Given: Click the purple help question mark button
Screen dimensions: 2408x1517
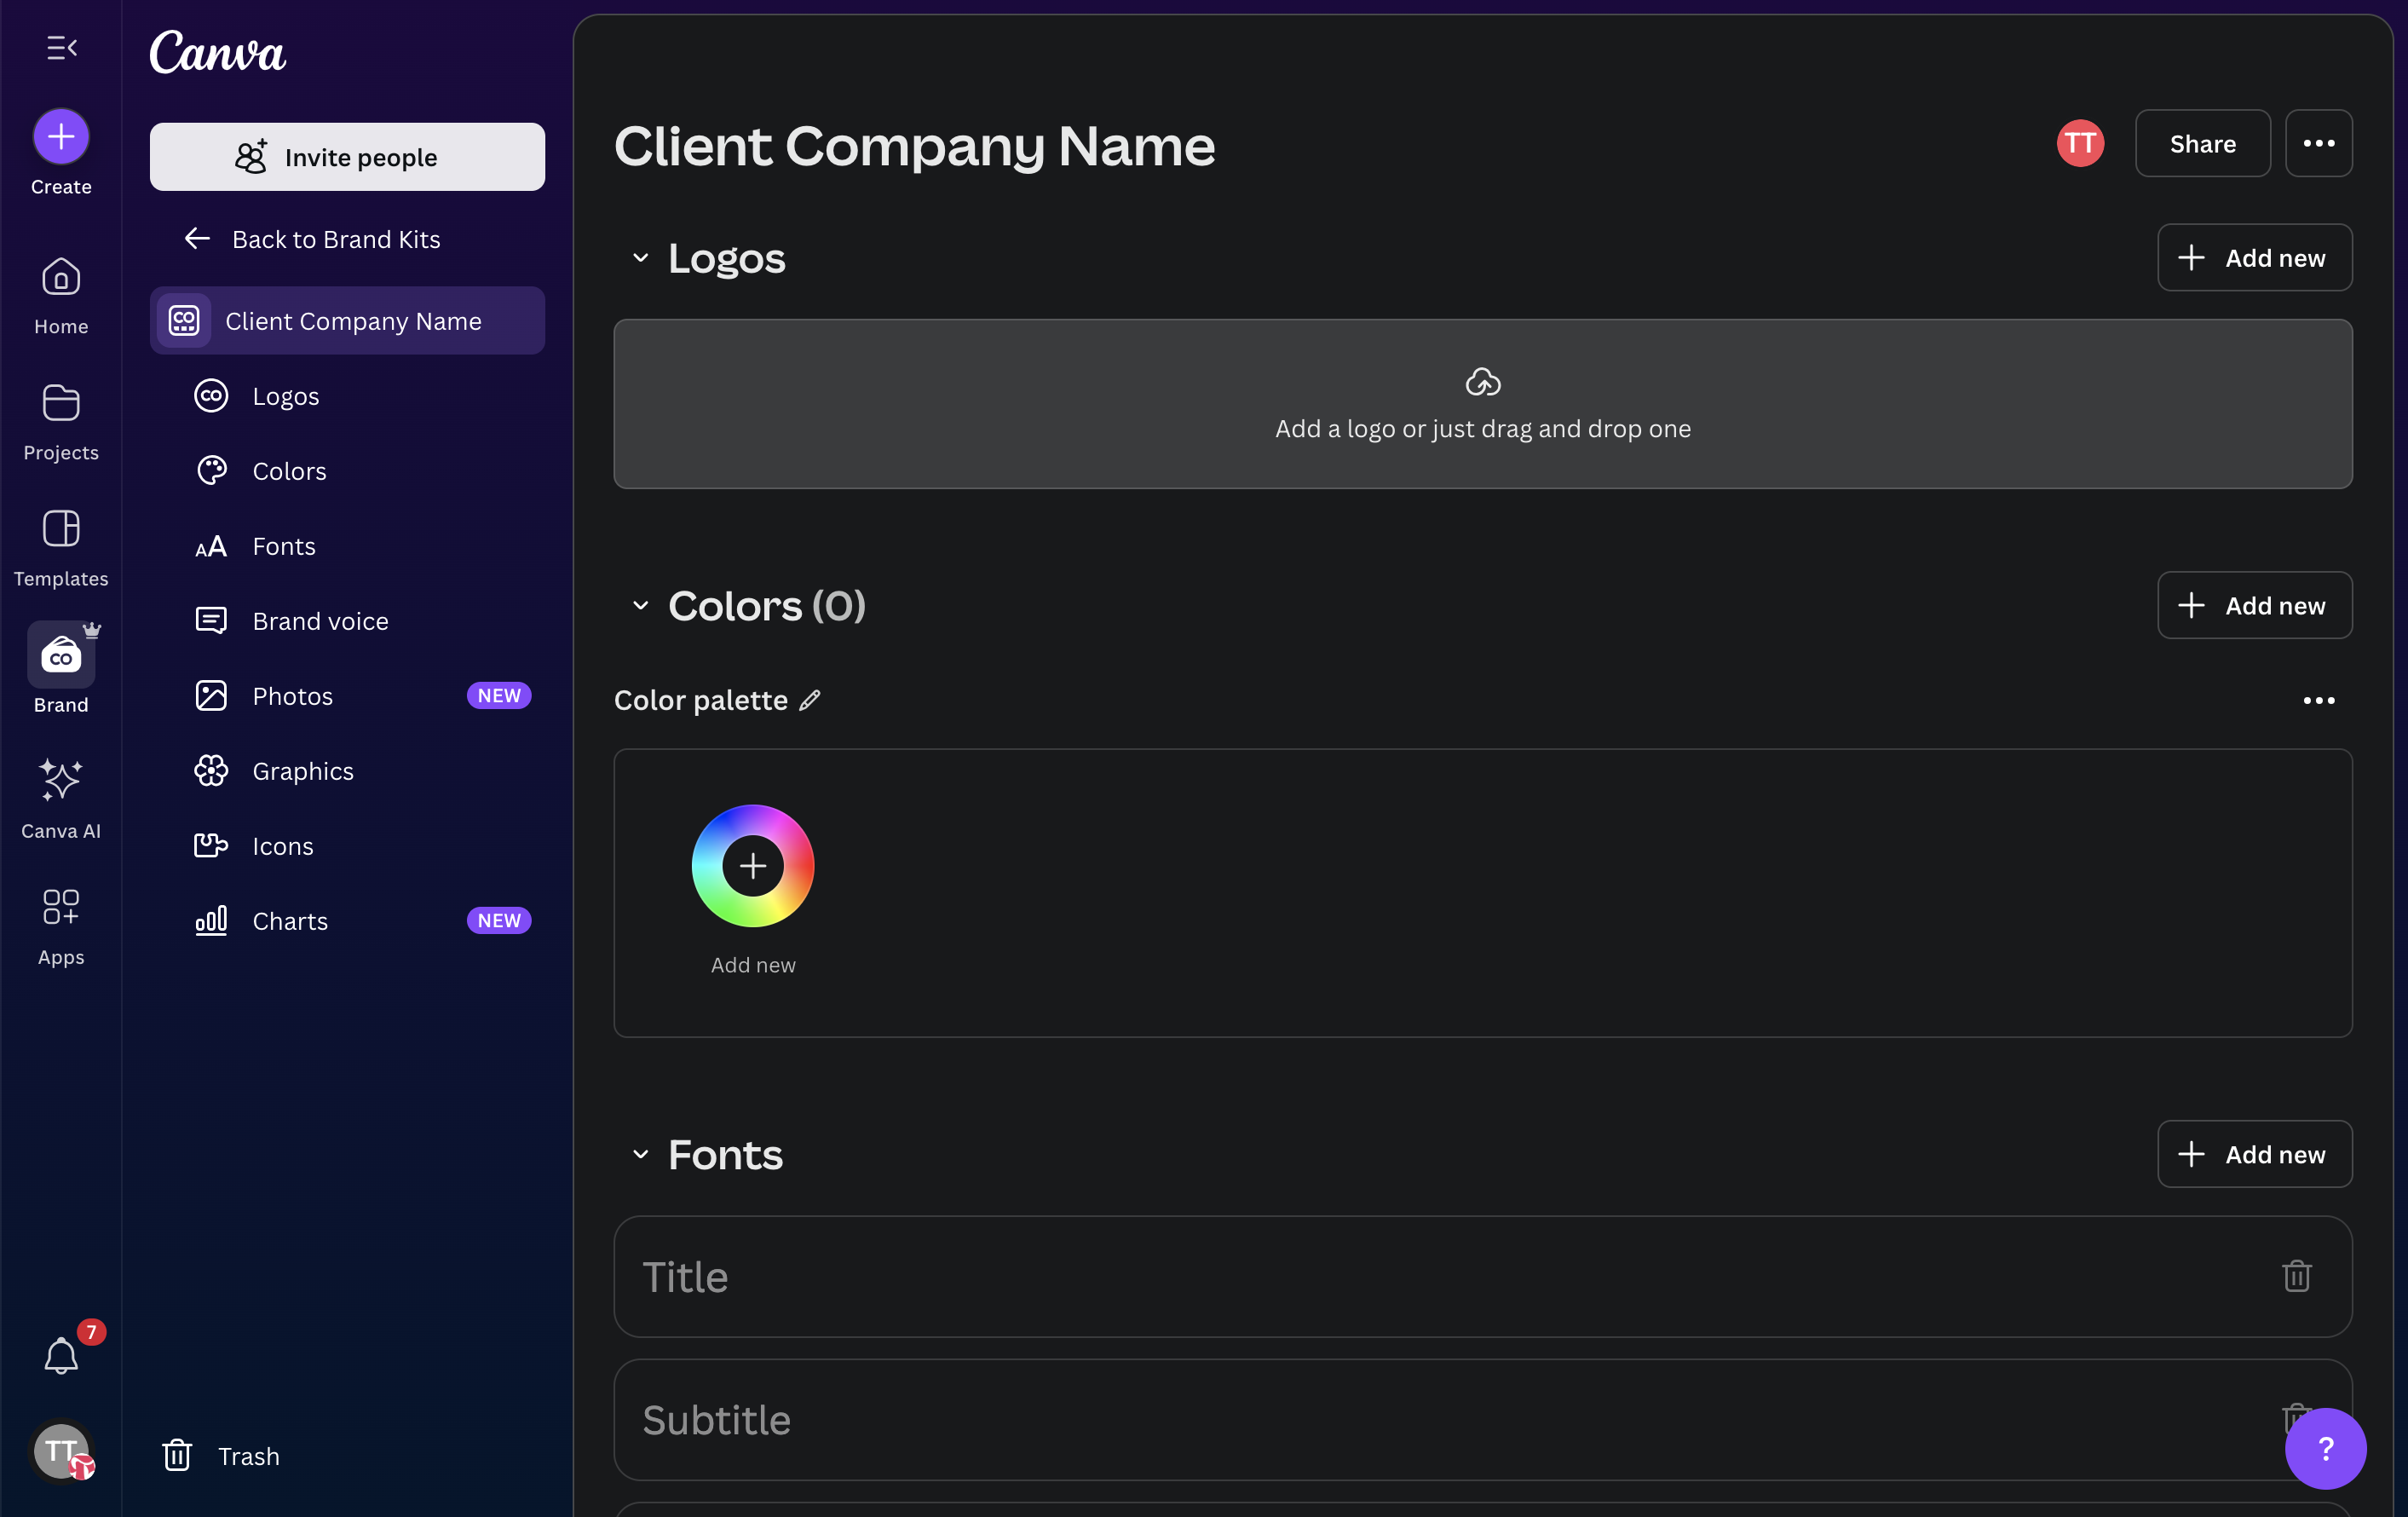Looking at the screenshot, I should tap(2325, 1448).
